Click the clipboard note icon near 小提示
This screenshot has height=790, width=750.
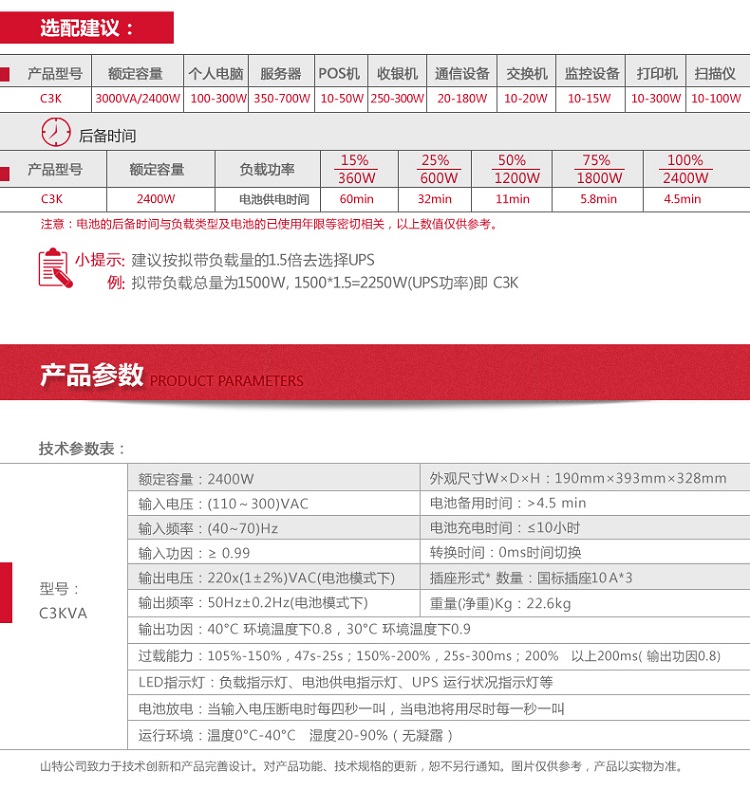(55, 268)
